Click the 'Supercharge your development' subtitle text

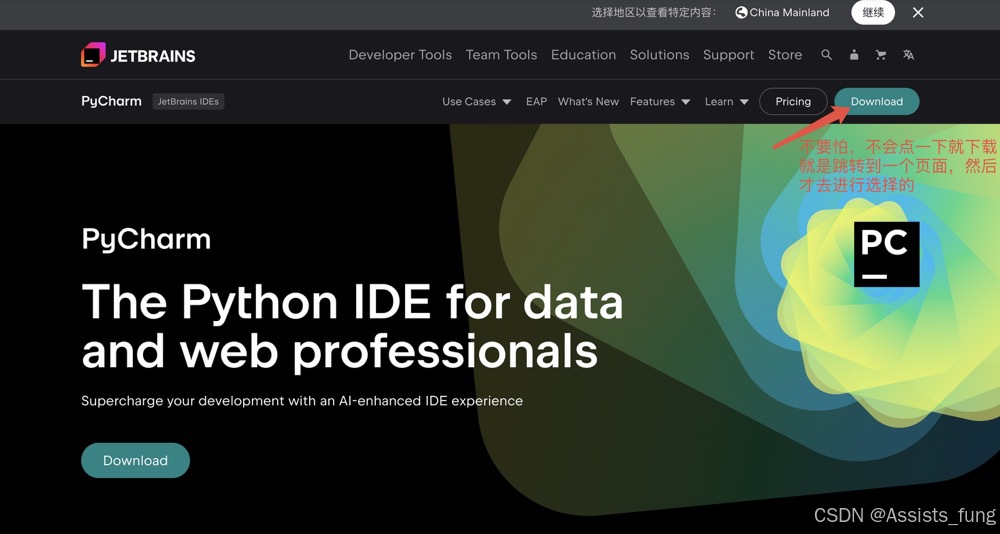coord(302,401)
